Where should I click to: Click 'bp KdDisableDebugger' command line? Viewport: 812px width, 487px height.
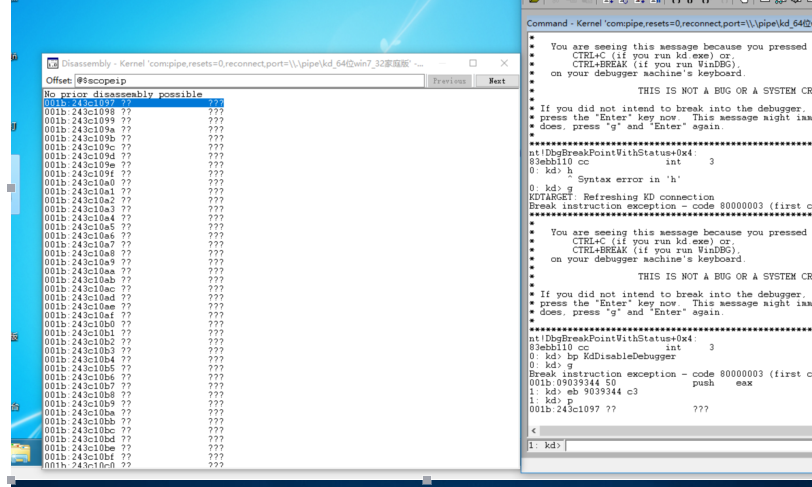tap(603, 356)
